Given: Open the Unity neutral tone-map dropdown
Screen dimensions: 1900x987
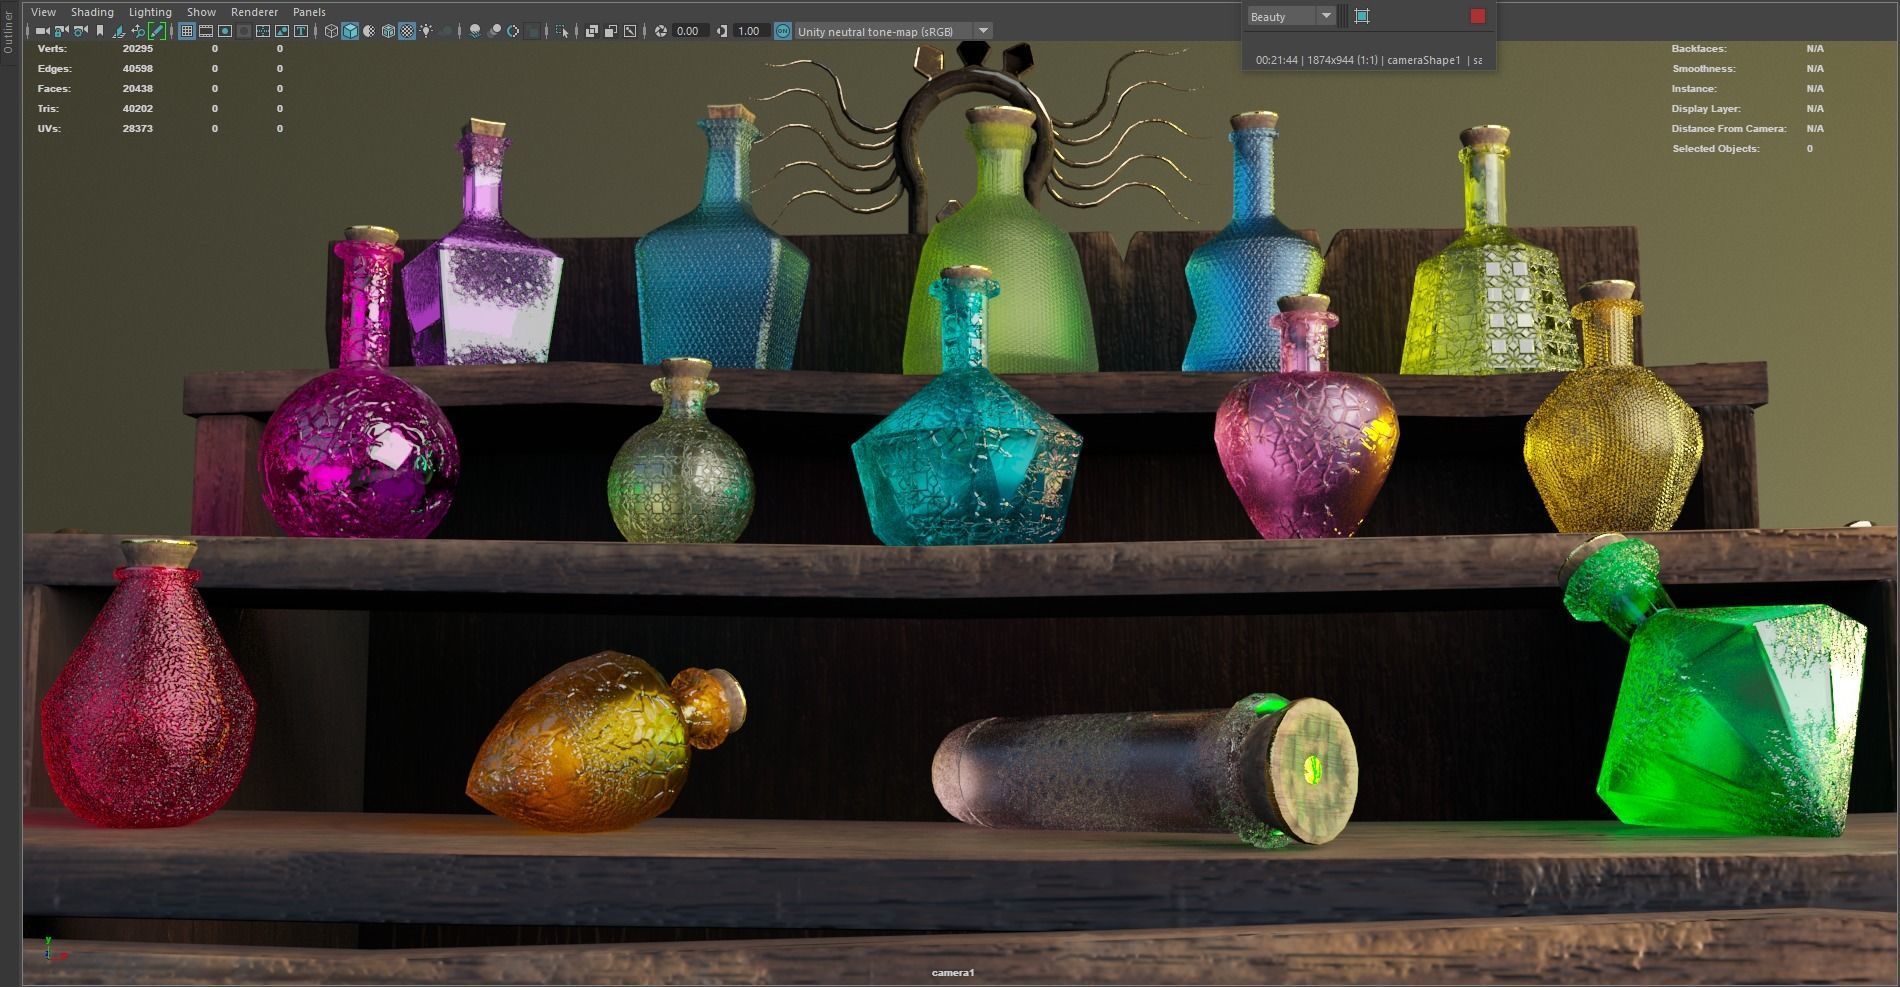Looking at the screenshot, I should (983, 31).
